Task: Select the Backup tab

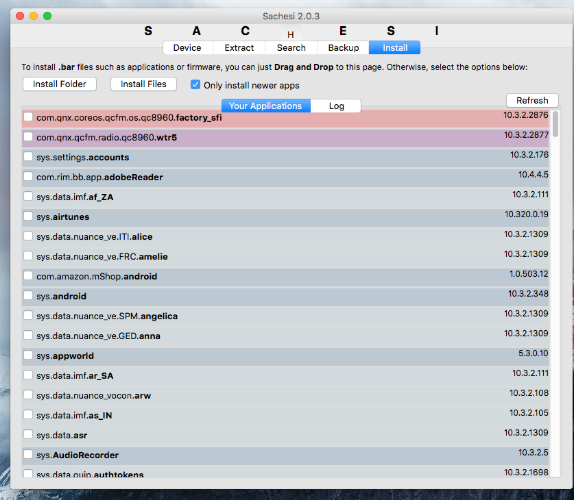Action: [343, 48]
